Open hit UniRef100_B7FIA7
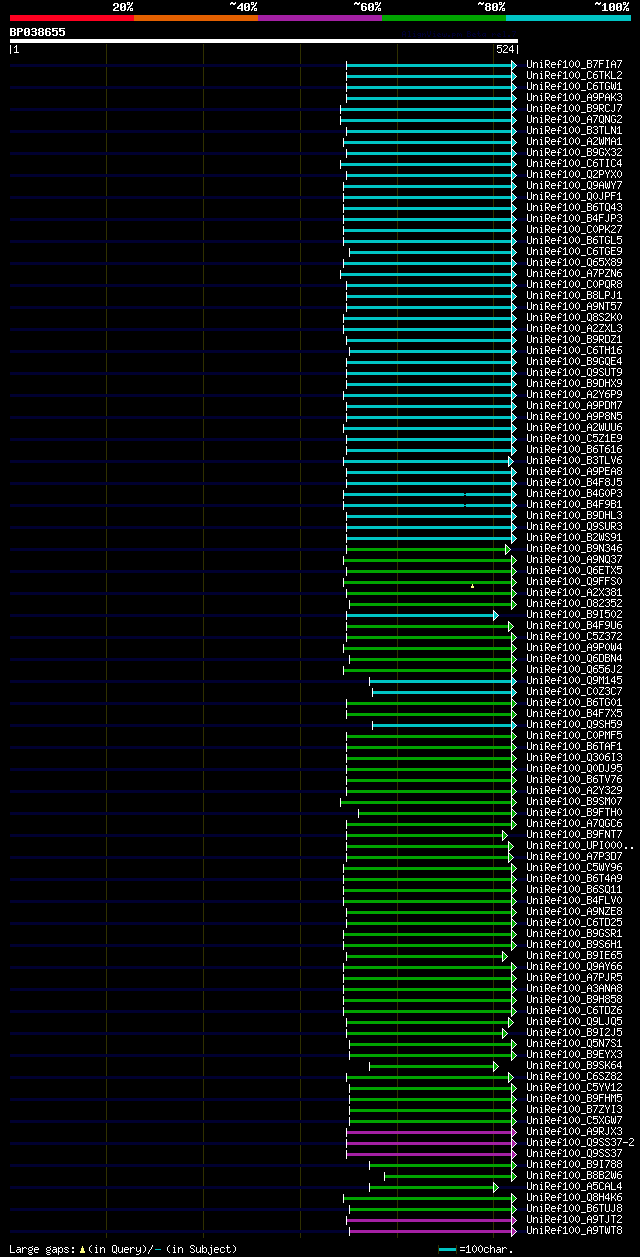Viewport: 640px width, 1257px height. (x=574, y=64)
